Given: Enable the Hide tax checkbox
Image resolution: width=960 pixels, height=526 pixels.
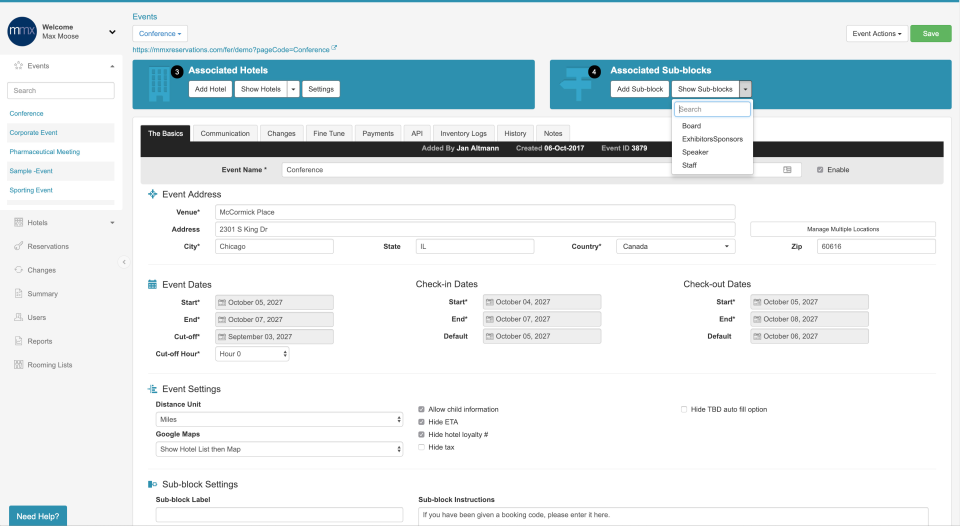Looking at the screenshot, I should click(421, 447).
